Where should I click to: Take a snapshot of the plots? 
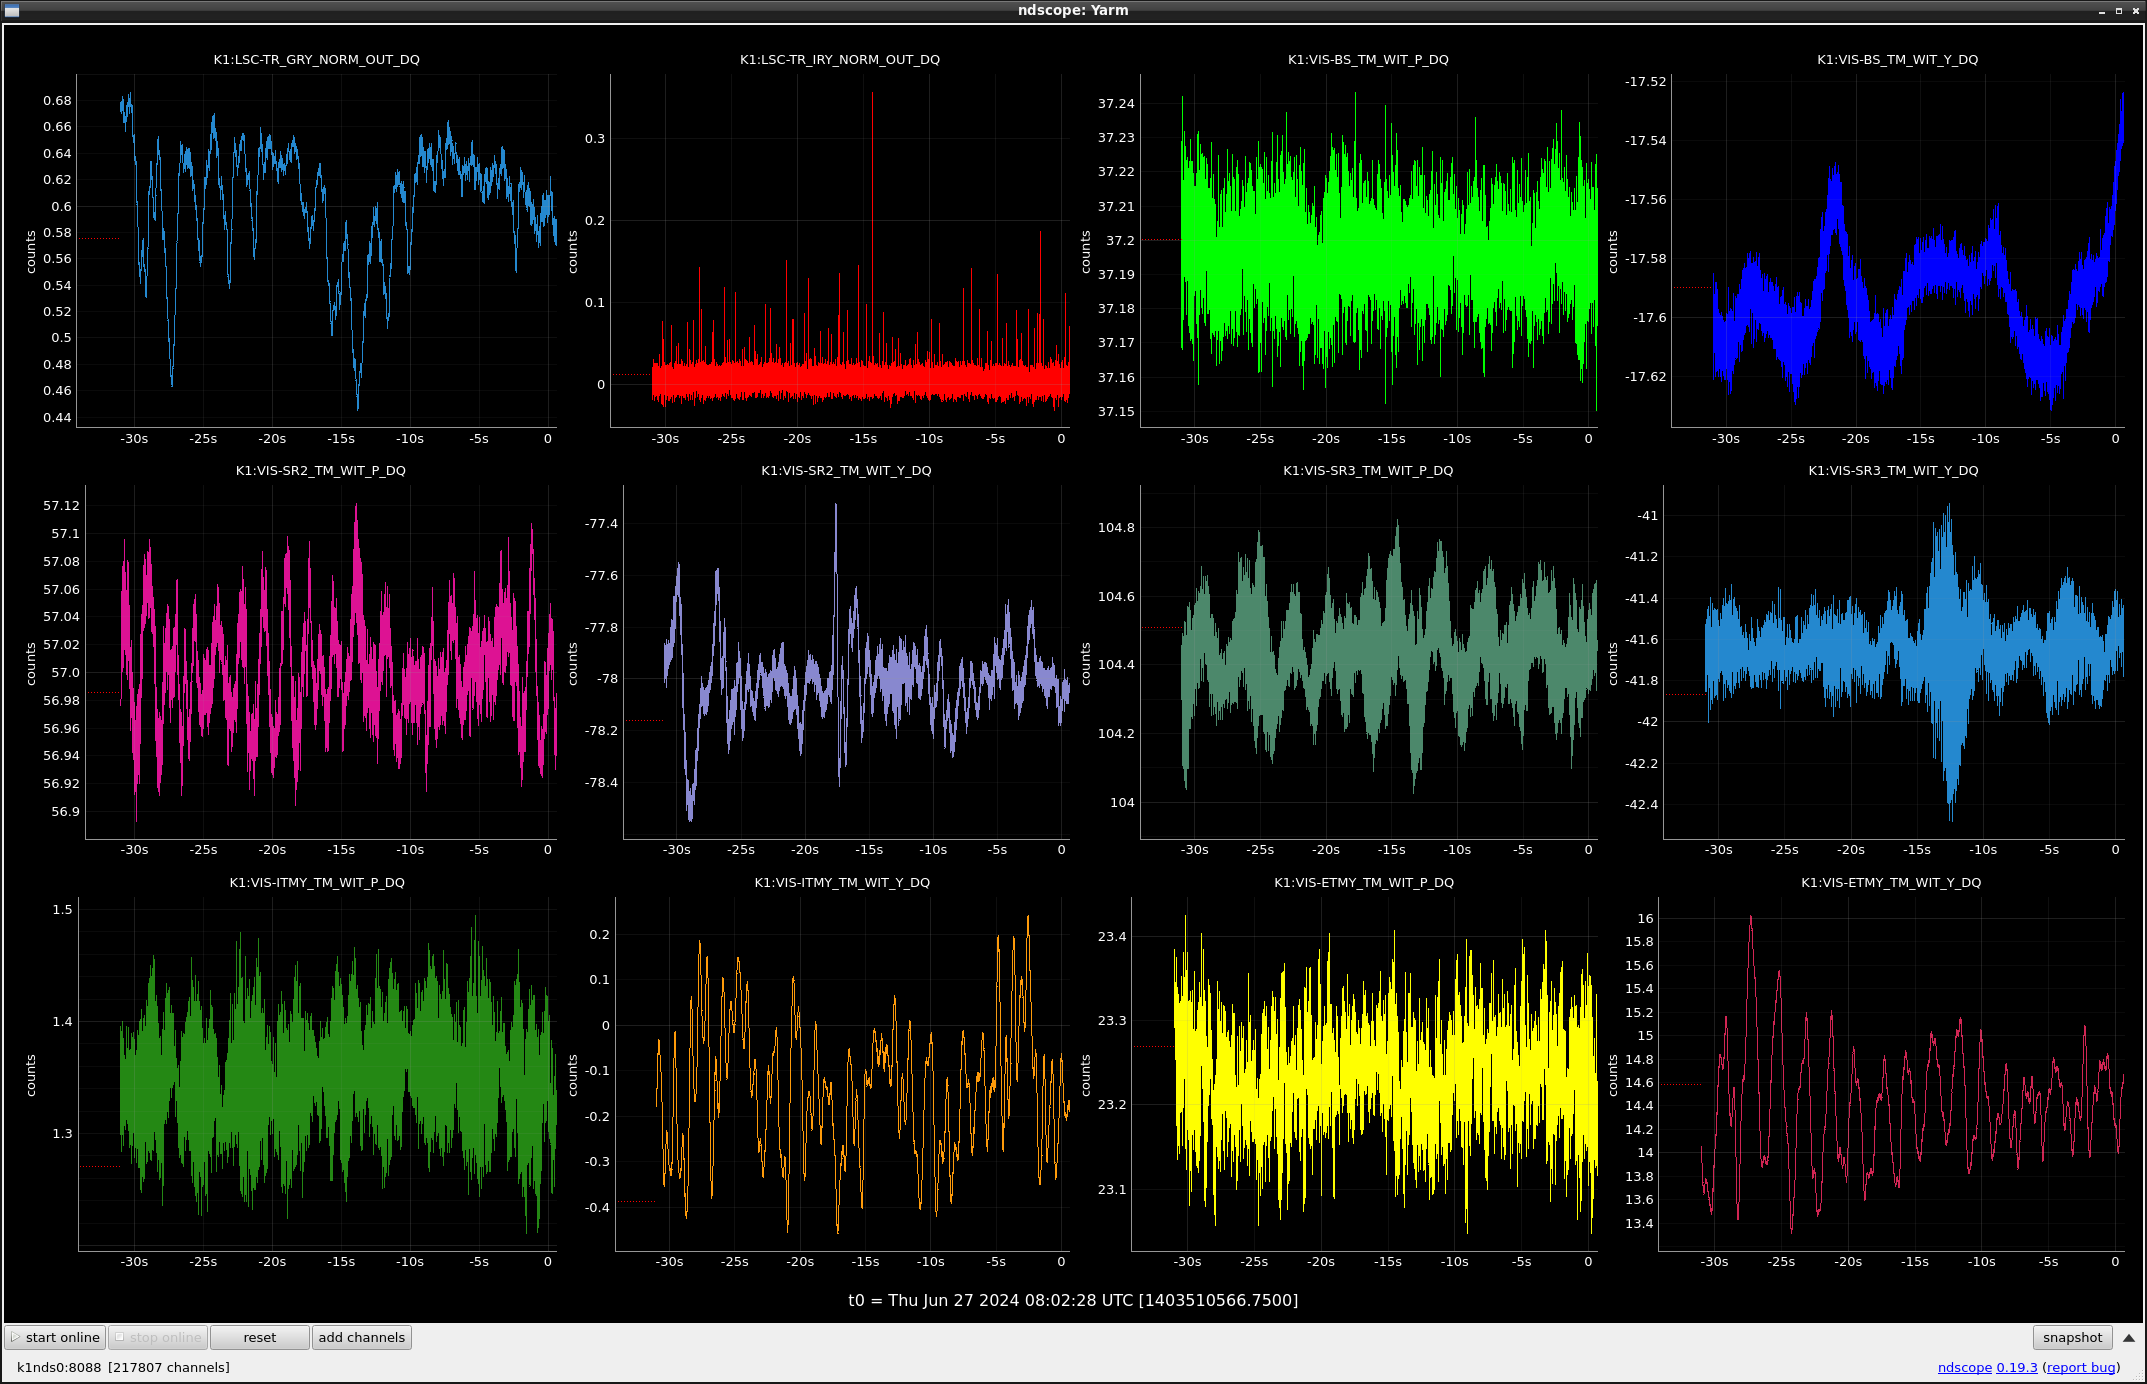coord(2072,1337)
